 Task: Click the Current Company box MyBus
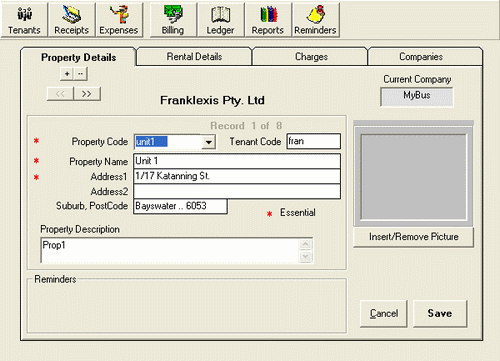tap(417, 97)
